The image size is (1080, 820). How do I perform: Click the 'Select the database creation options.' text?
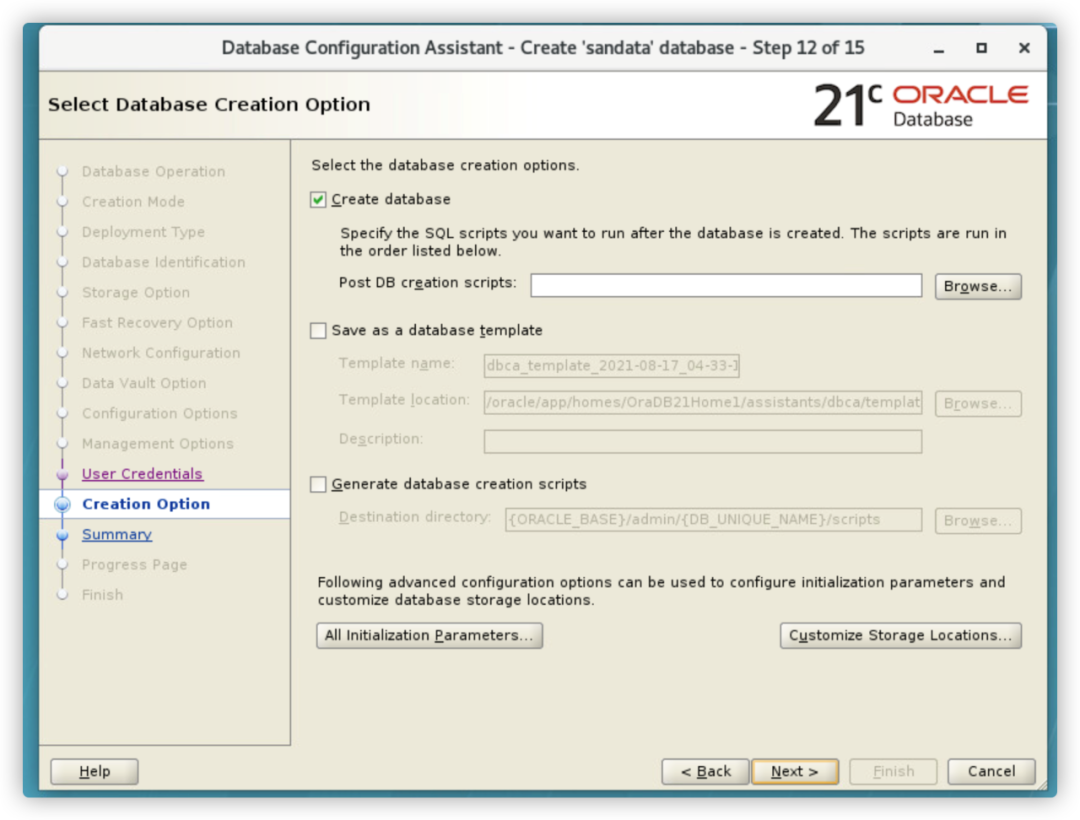(x=445, y=165)
